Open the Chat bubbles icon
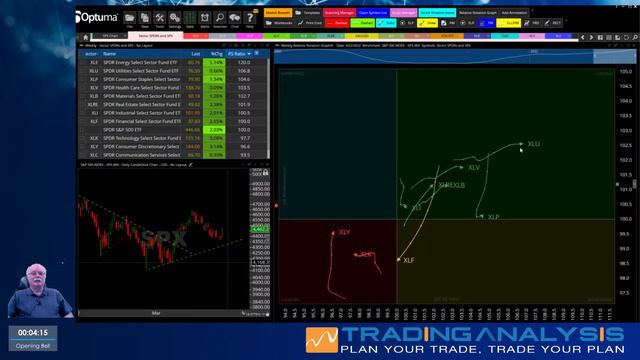 click(235, 19)
